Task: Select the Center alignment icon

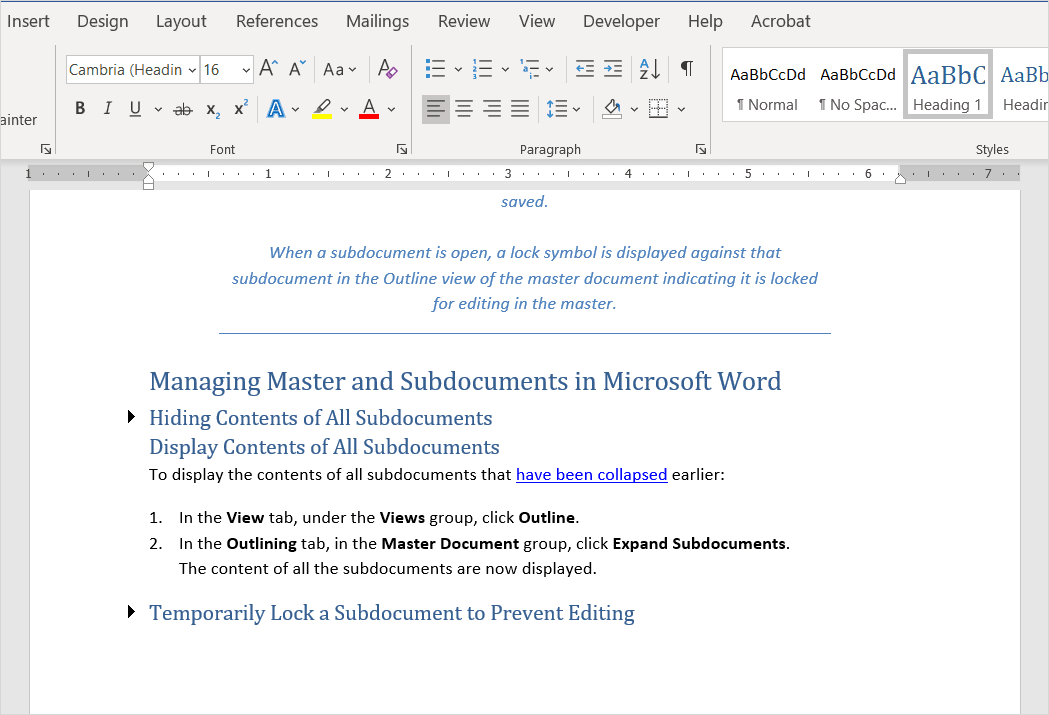Action: click(464, 108)
